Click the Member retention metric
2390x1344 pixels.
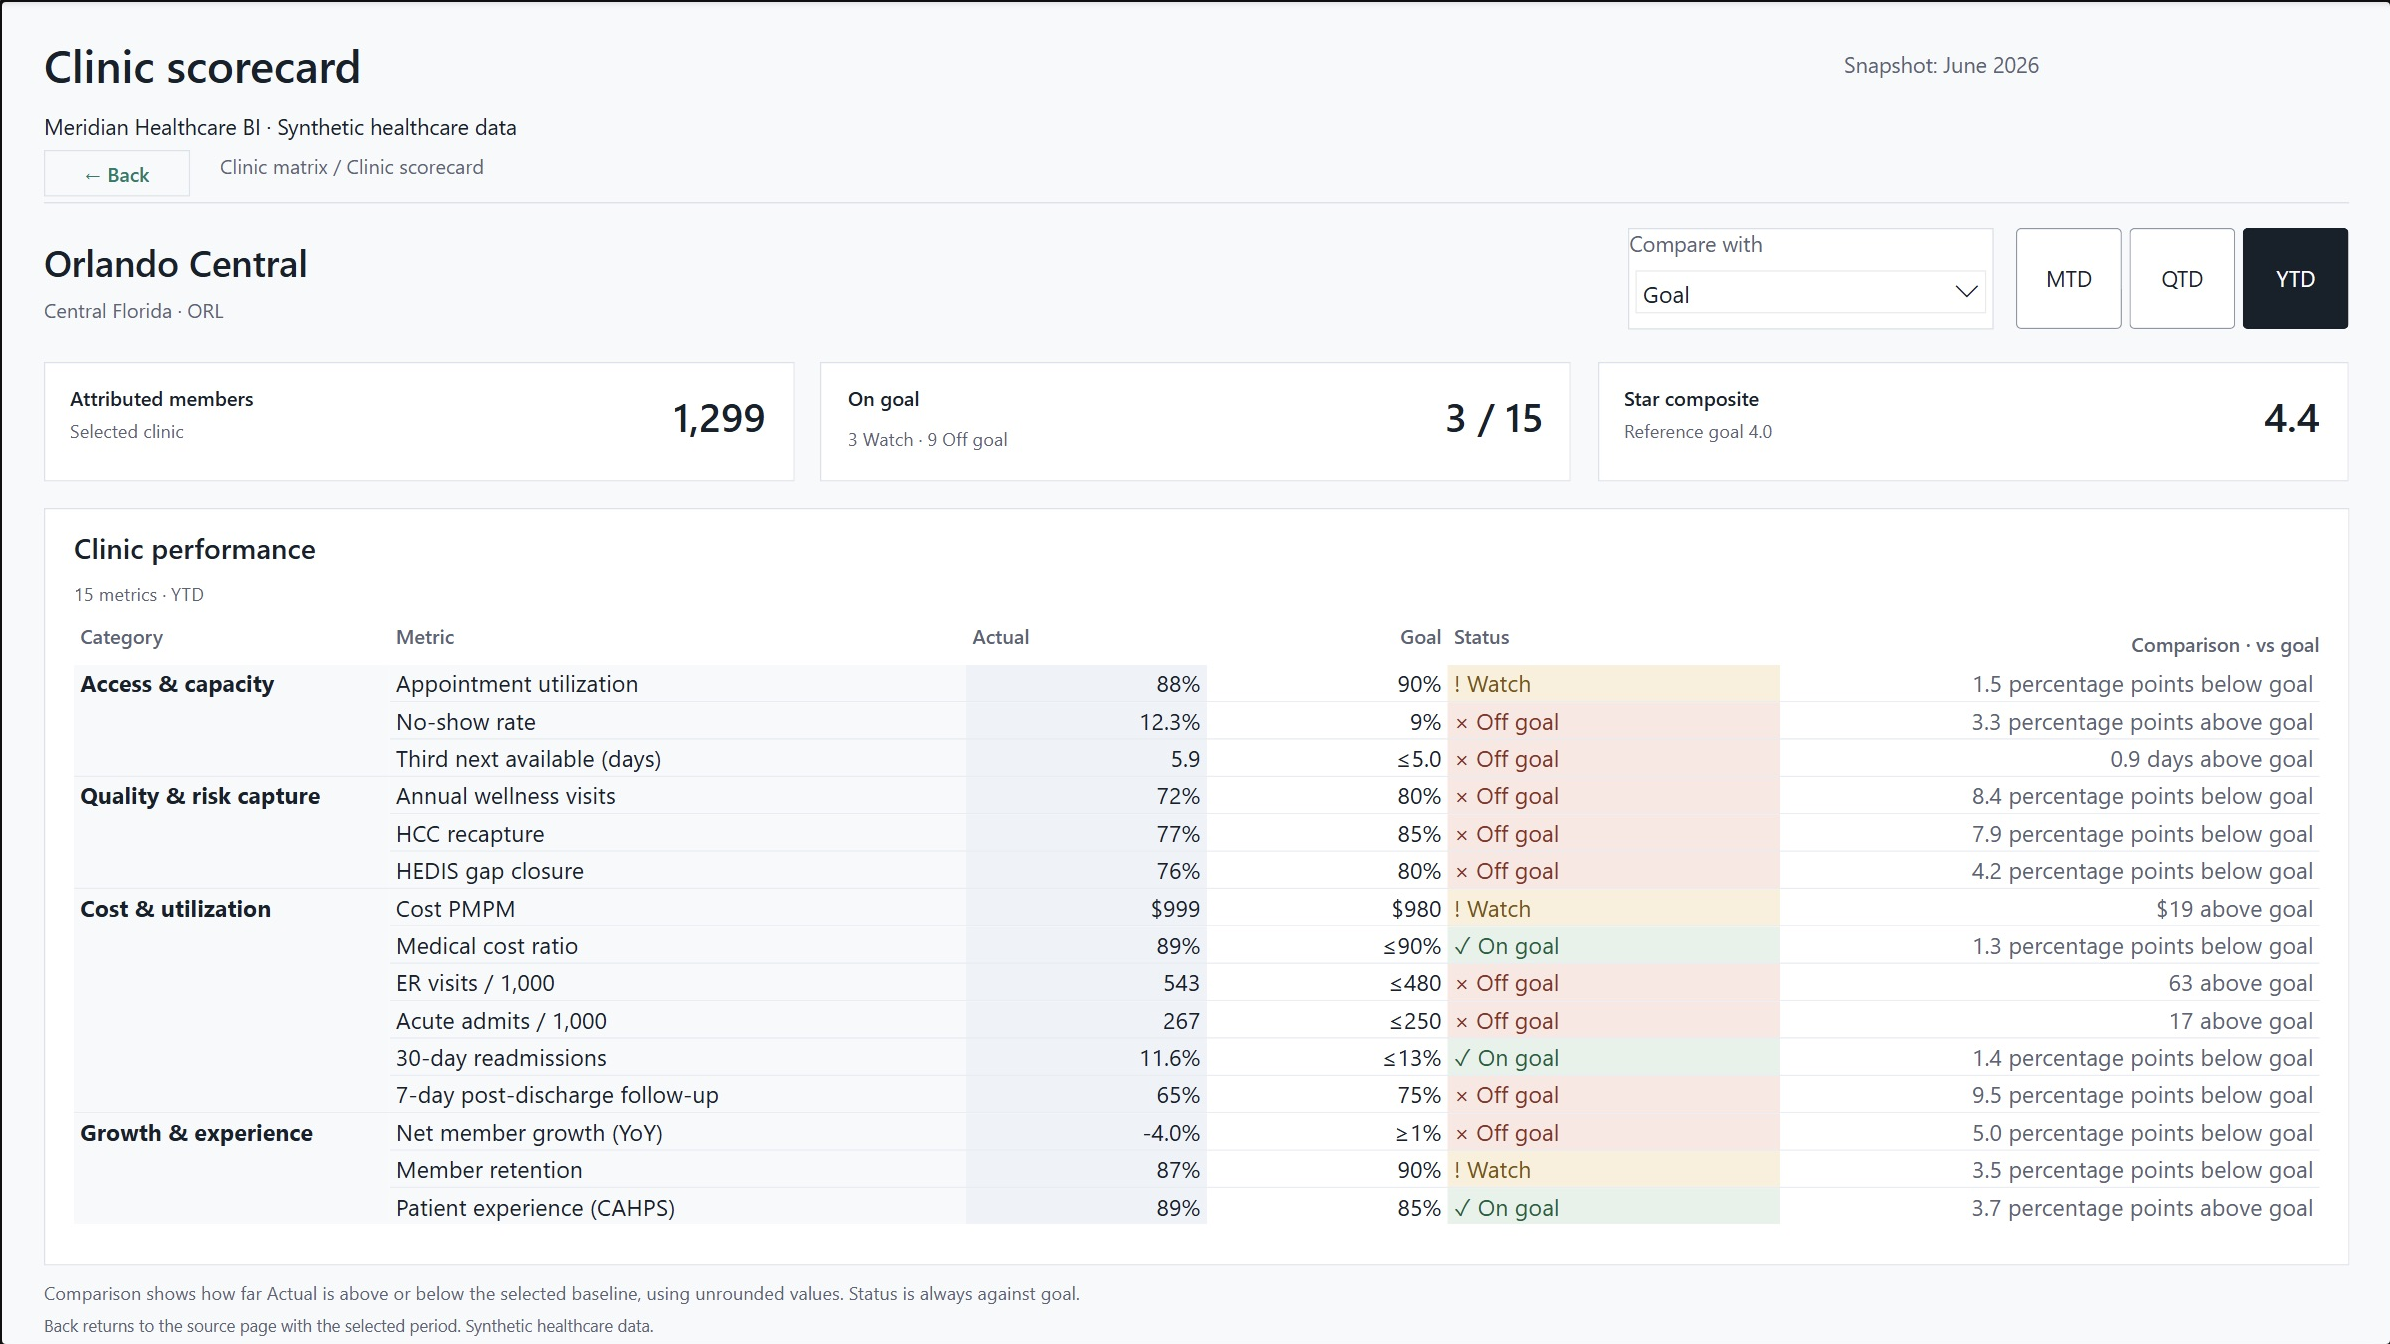point(489,1170)
